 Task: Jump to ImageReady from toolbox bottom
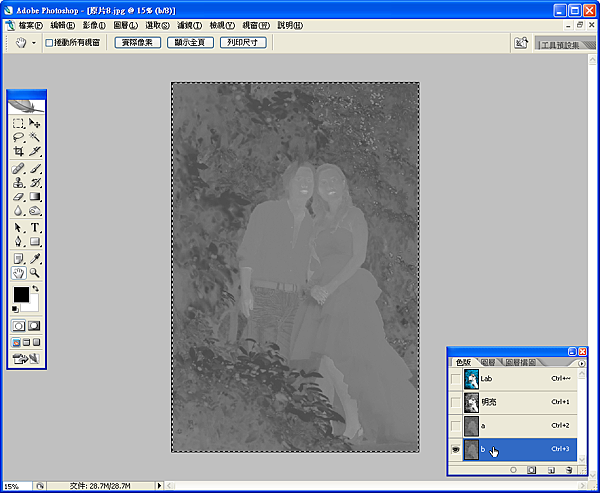(x=26, y=359)
